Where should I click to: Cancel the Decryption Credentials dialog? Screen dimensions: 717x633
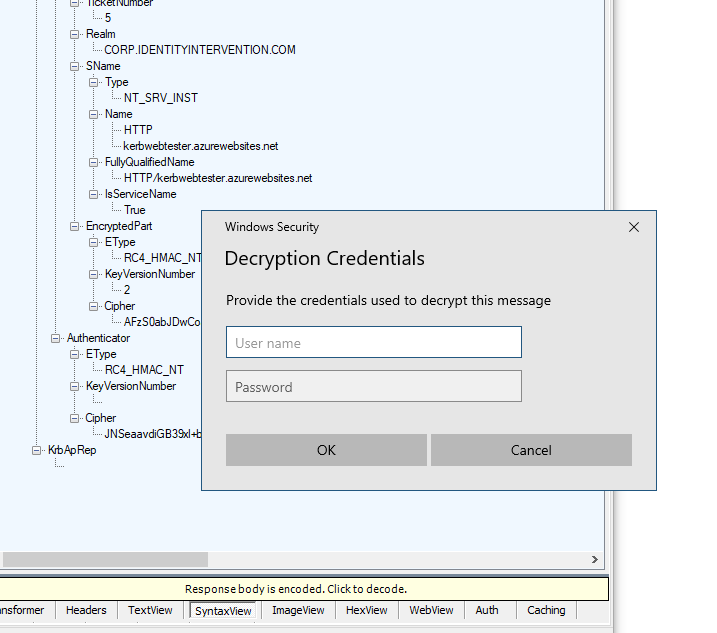click(531, 450)
